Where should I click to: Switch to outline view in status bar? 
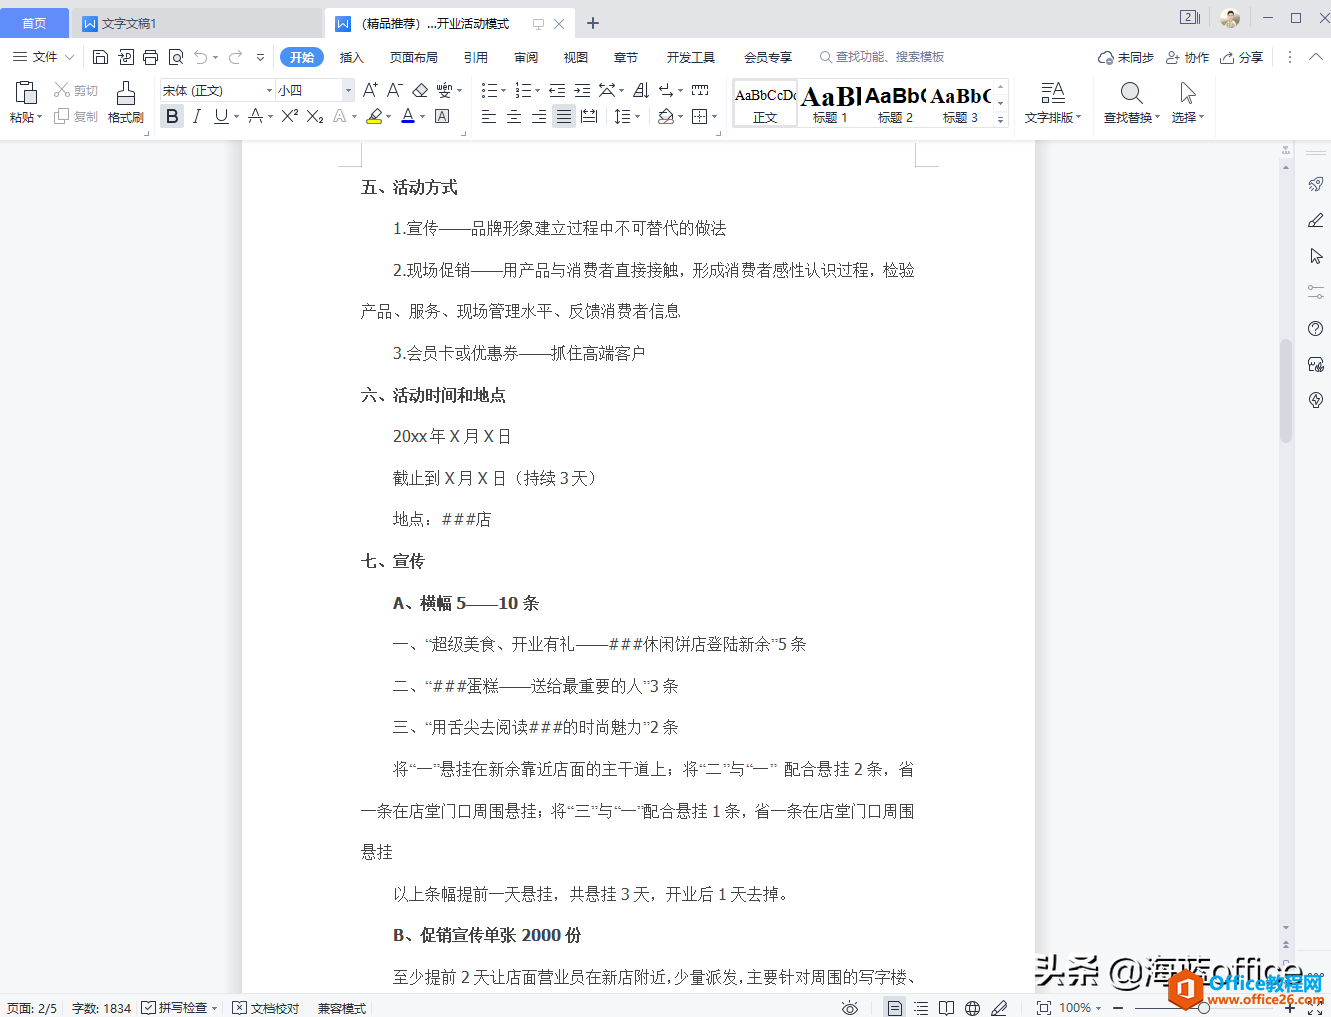tap(921, 1008)
